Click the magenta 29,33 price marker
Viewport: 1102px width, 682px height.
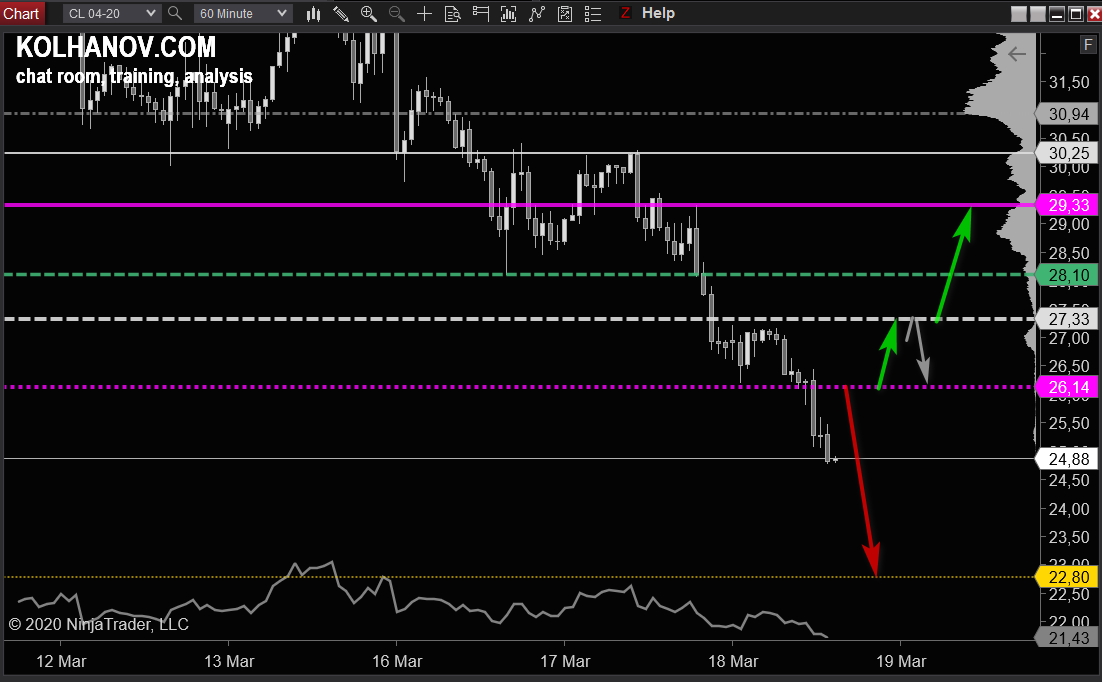coord(1067,205)
